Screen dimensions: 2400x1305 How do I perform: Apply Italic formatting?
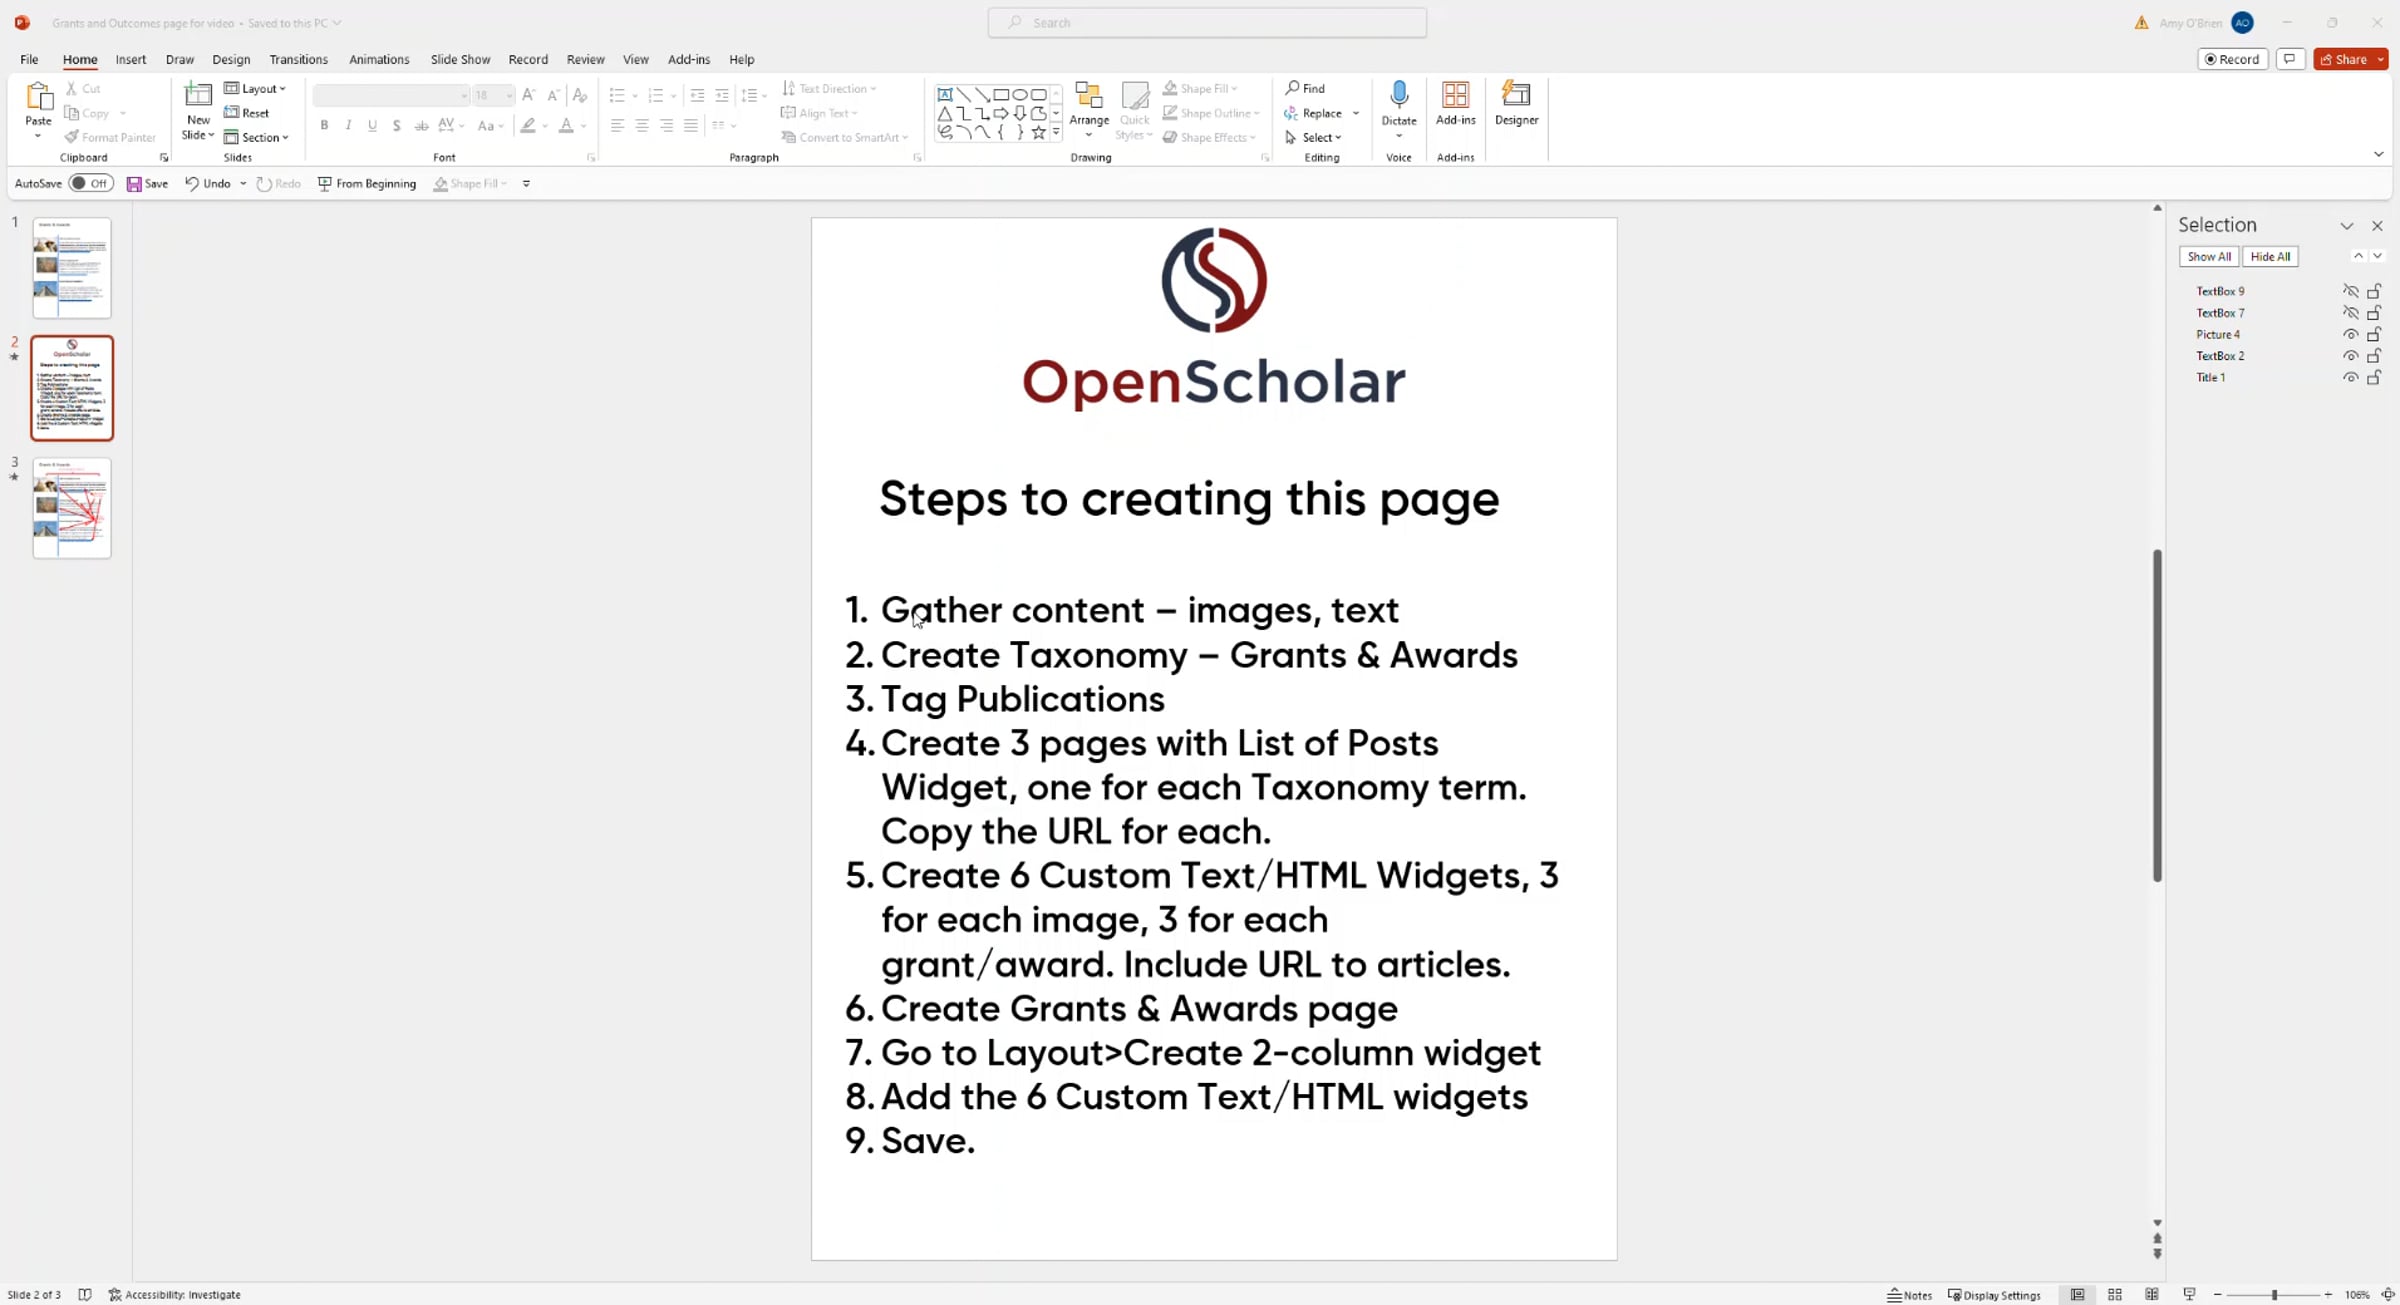tap(348, 125)
